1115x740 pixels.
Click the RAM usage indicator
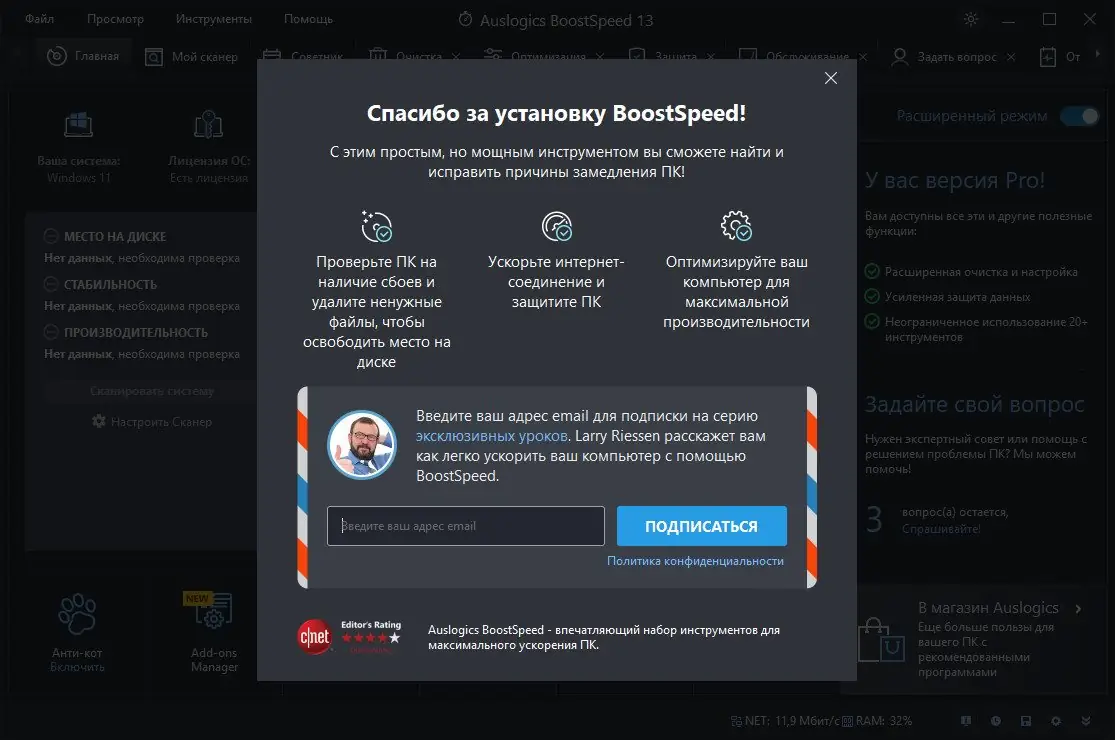click(x=877, y=721)
